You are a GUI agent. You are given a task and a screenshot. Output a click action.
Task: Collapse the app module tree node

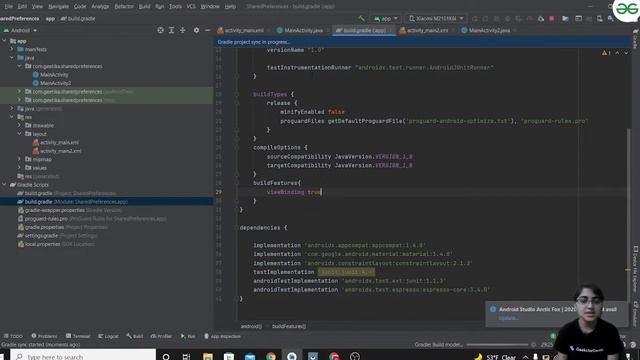click(x=4, y=41)
